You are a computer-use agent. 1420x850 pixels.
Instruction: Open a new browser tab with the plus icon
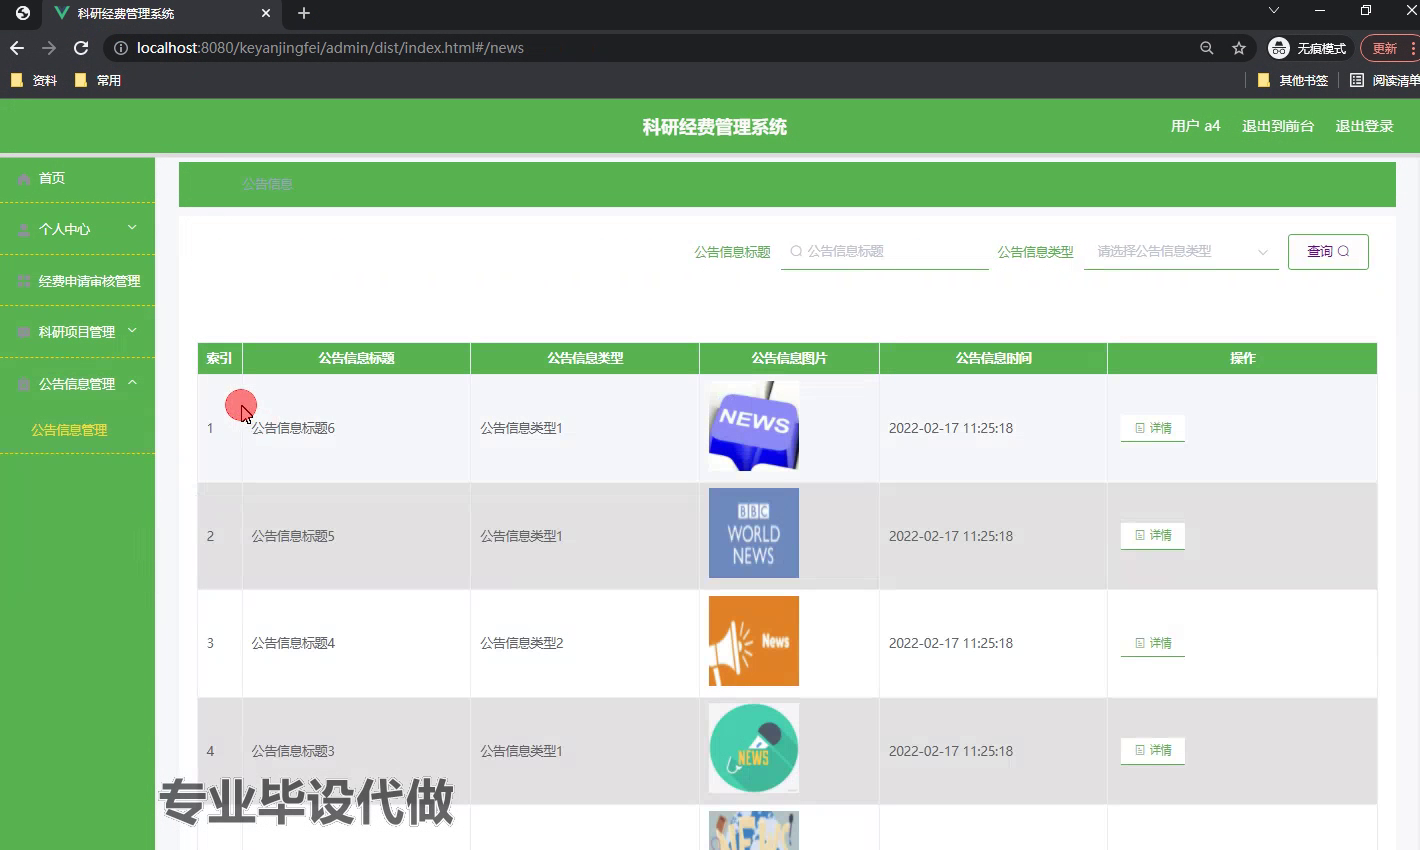pos(304,13)
